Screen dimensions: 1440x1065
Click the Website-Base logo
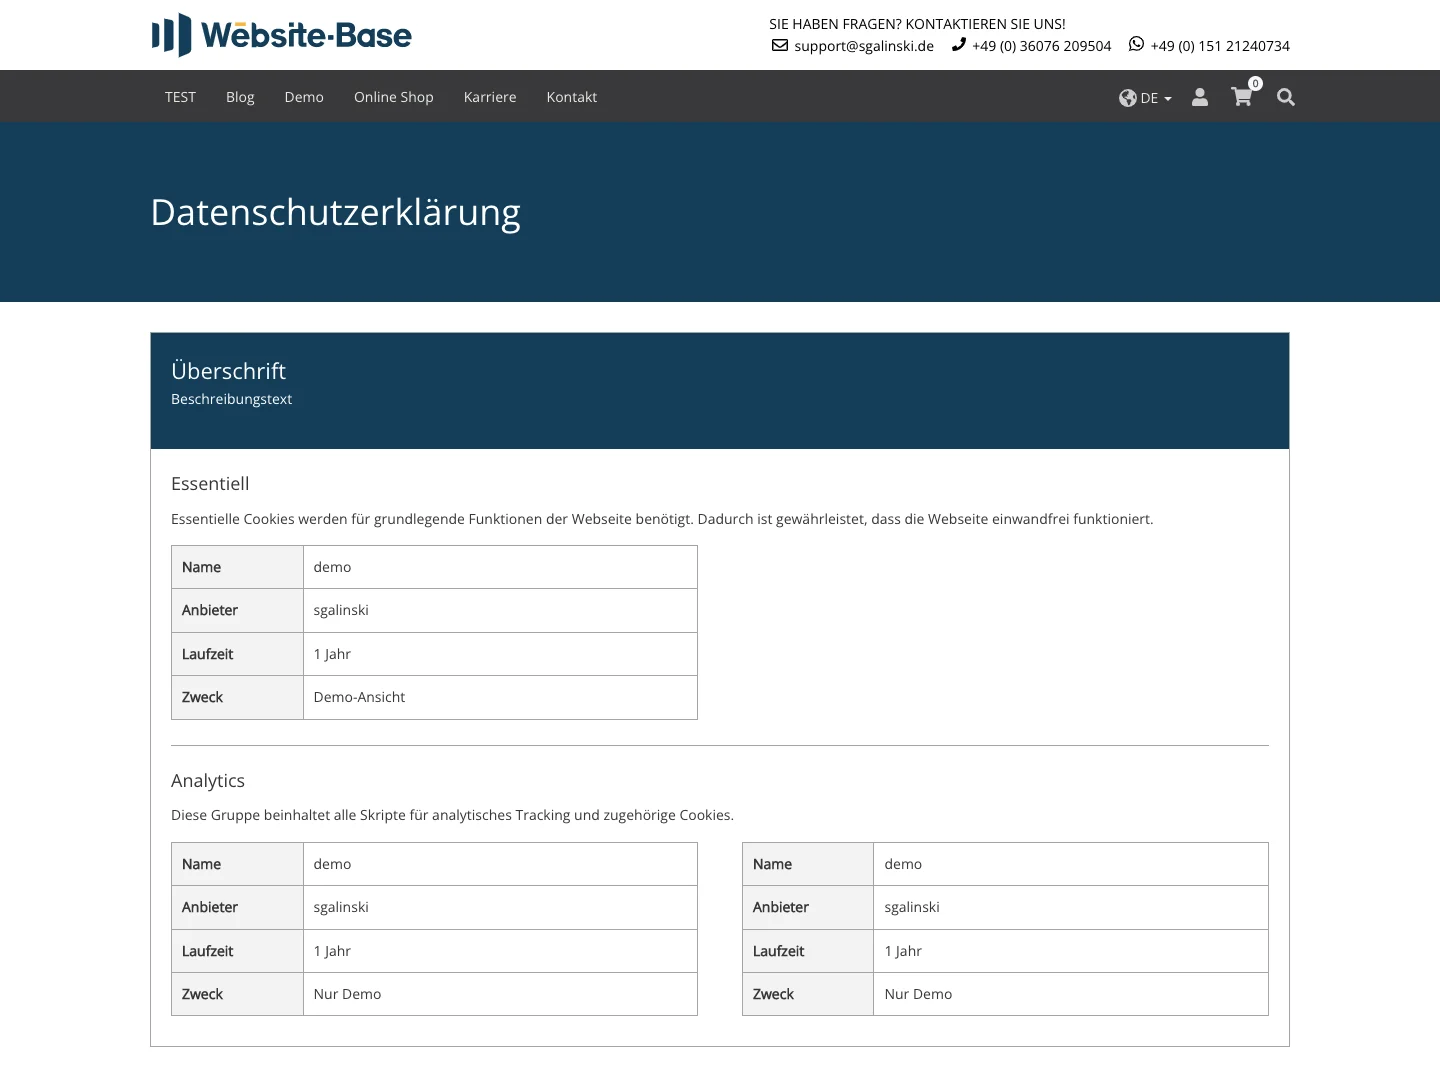click(281, 34)
